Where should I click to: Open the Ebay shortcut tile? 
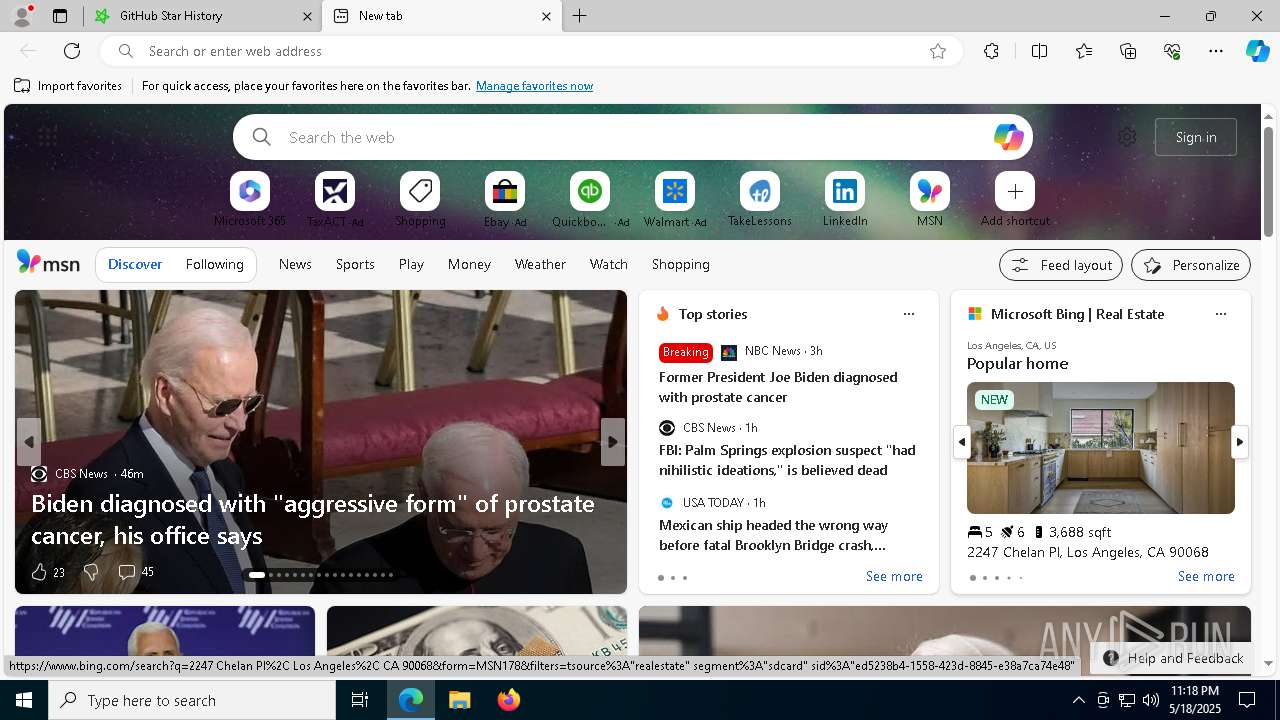tap(505, 191)
